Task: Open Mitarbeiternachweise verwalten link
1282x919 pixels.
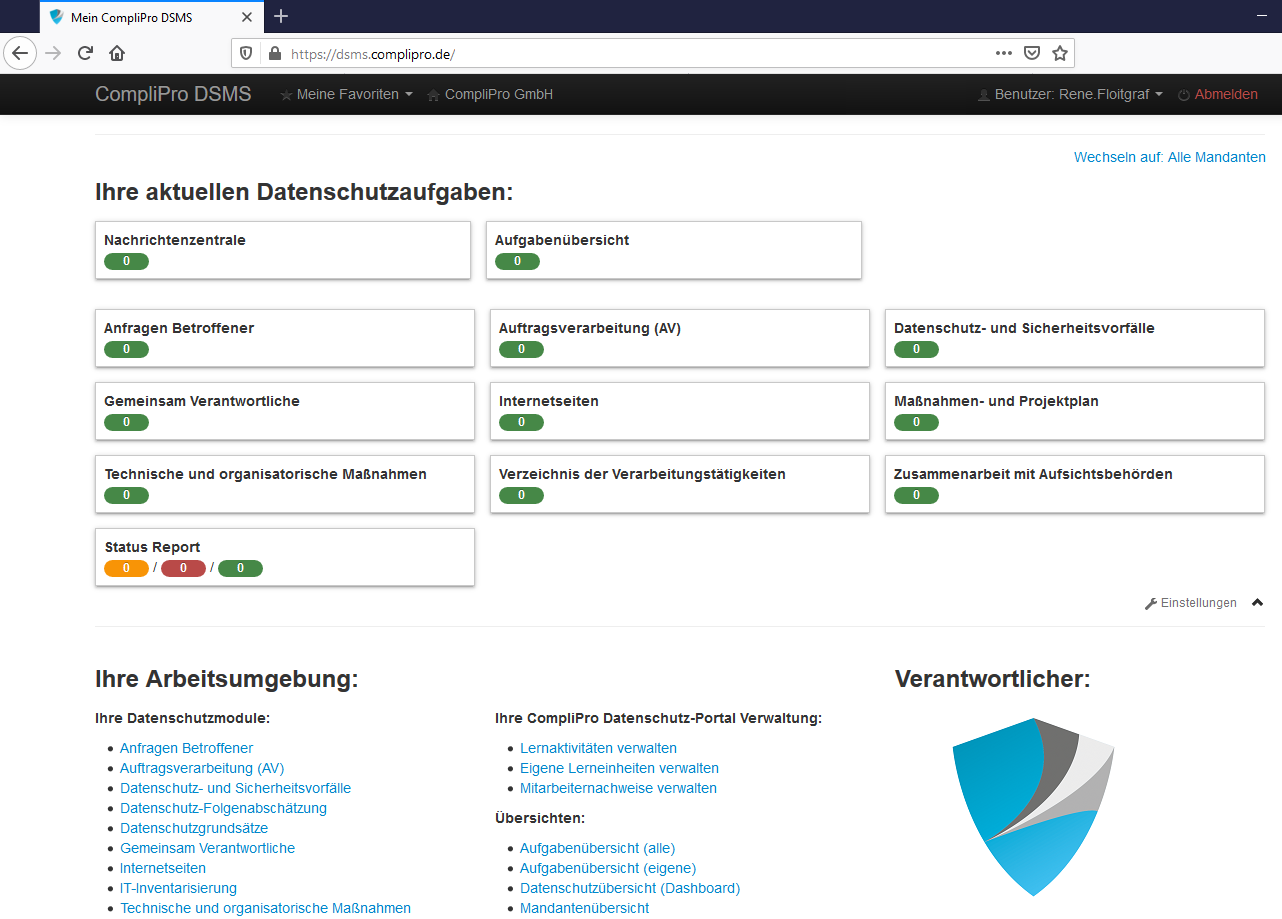Action: point(618,788)
